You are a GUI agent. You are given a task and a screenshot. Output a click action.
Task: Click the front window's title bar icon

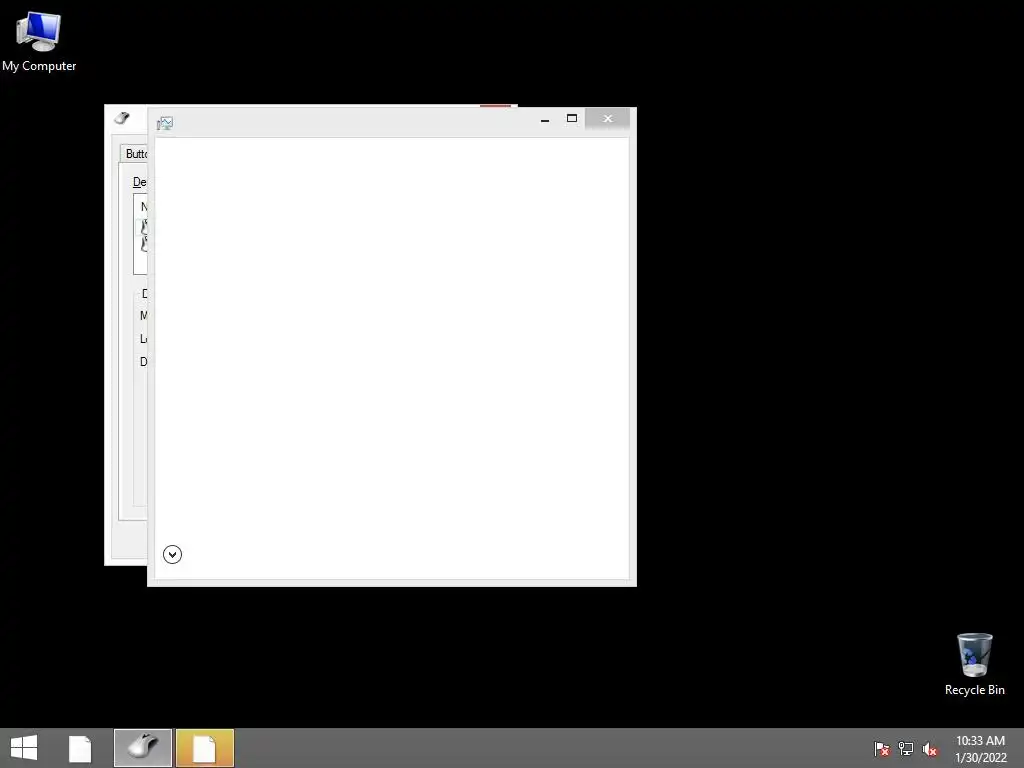coord(165,123)
